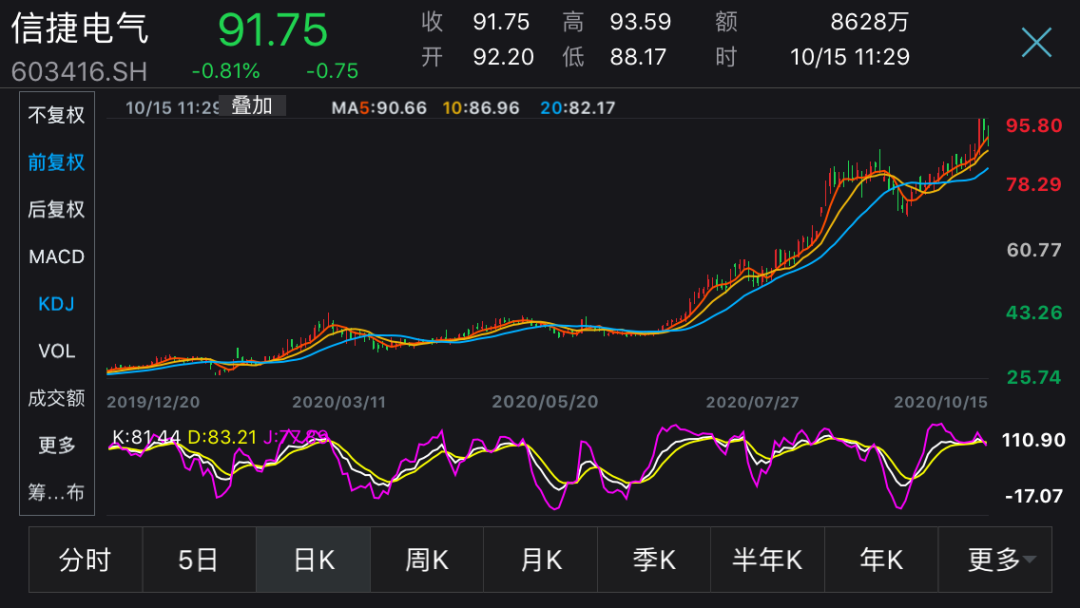1080x608 pixels.
Task: Click turnover amount 8628万
Action: tap(870, 22)
